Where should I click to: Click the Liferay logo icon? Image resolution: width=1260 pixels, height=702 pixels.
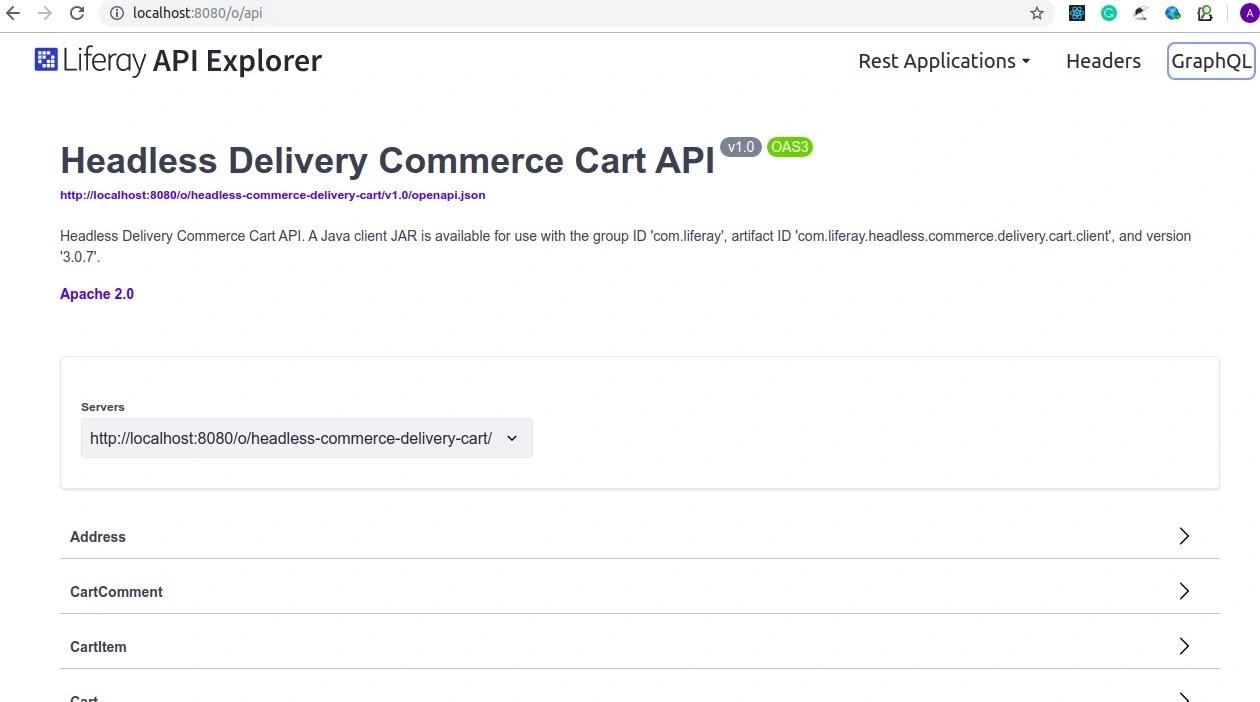point(46,59)
